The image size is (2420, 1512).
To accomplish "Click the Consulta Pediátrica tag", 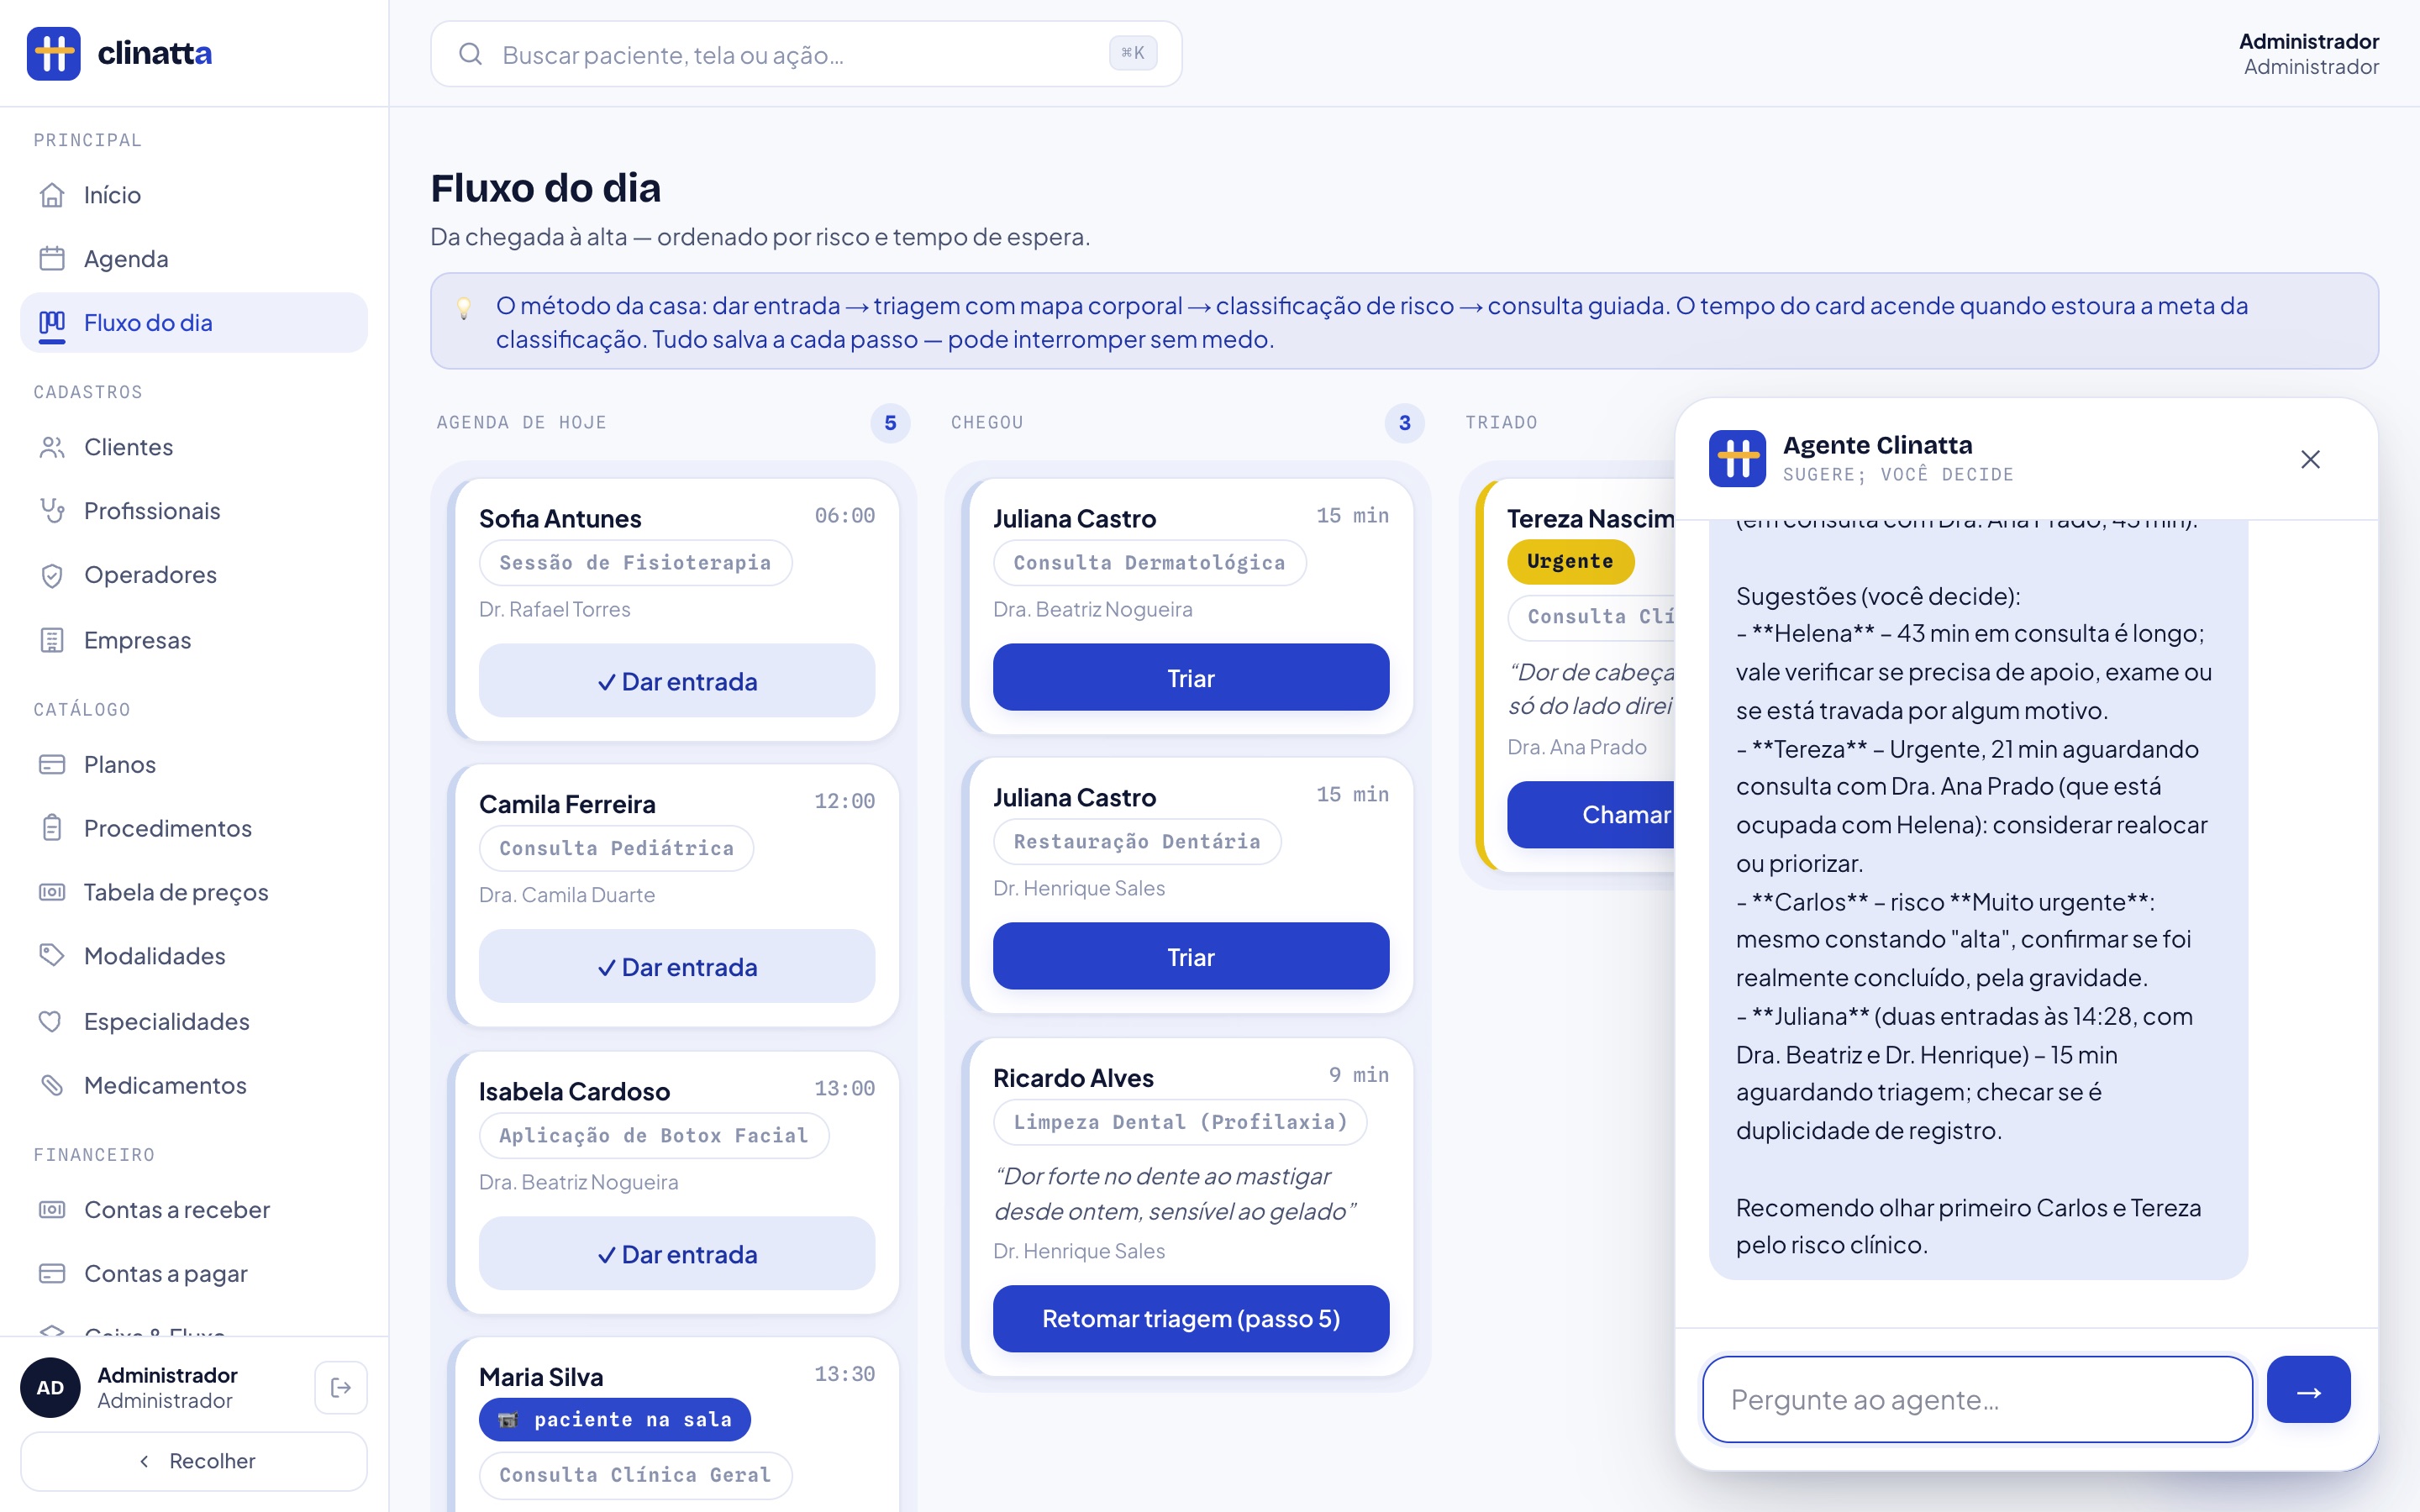I will [x=616, y=848].
